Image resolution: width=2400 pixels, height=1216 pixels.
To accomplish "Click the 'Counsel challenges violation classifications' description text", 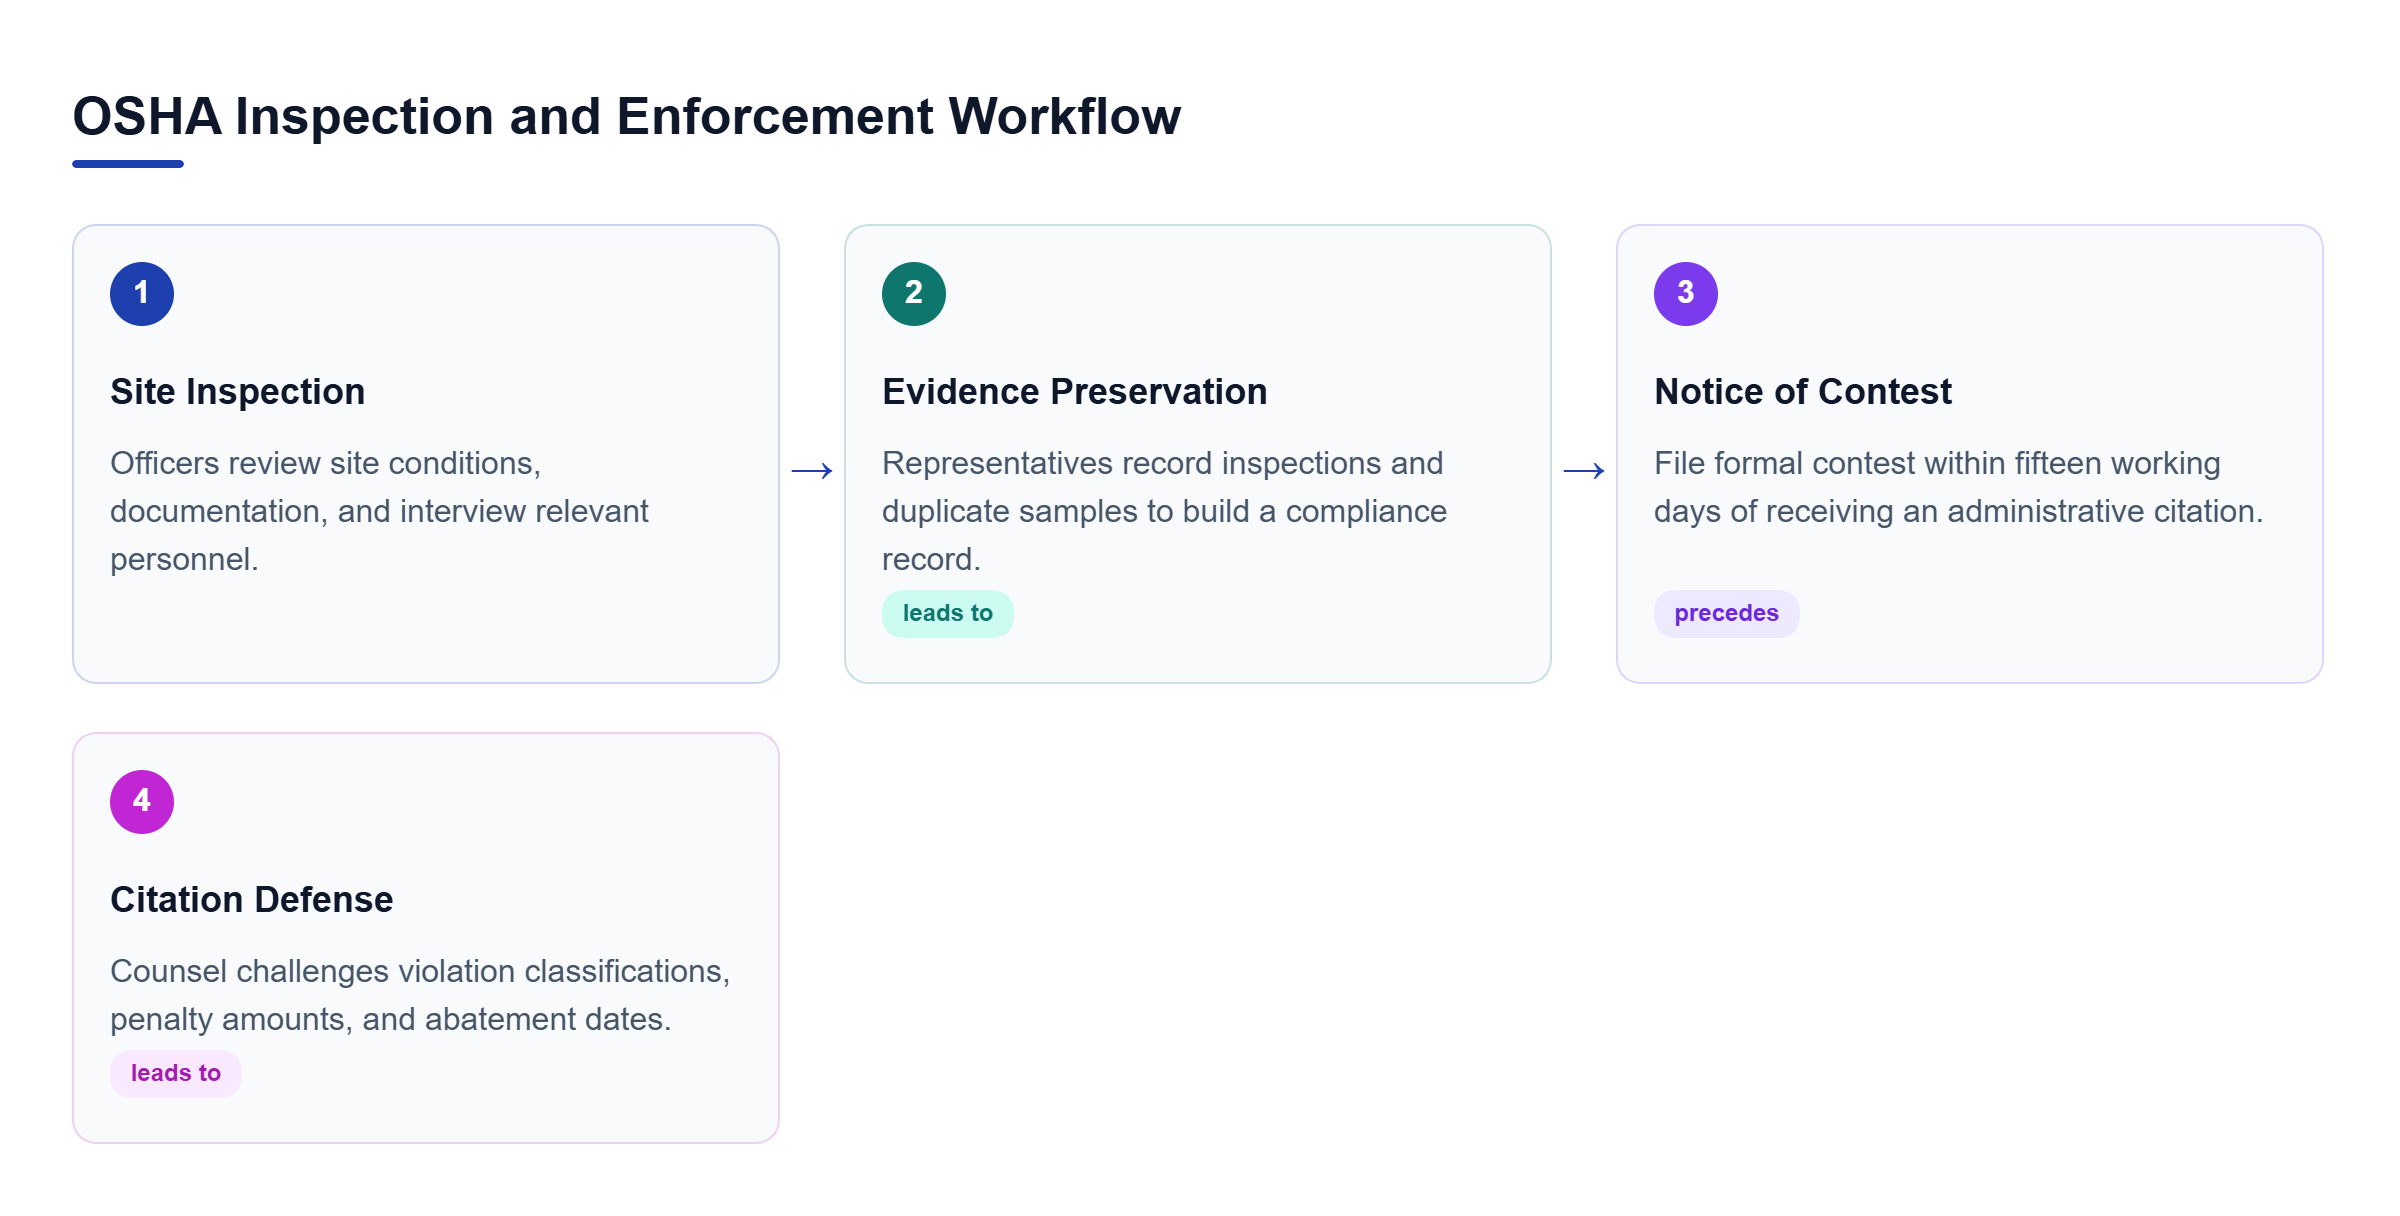I will (420, 995).
